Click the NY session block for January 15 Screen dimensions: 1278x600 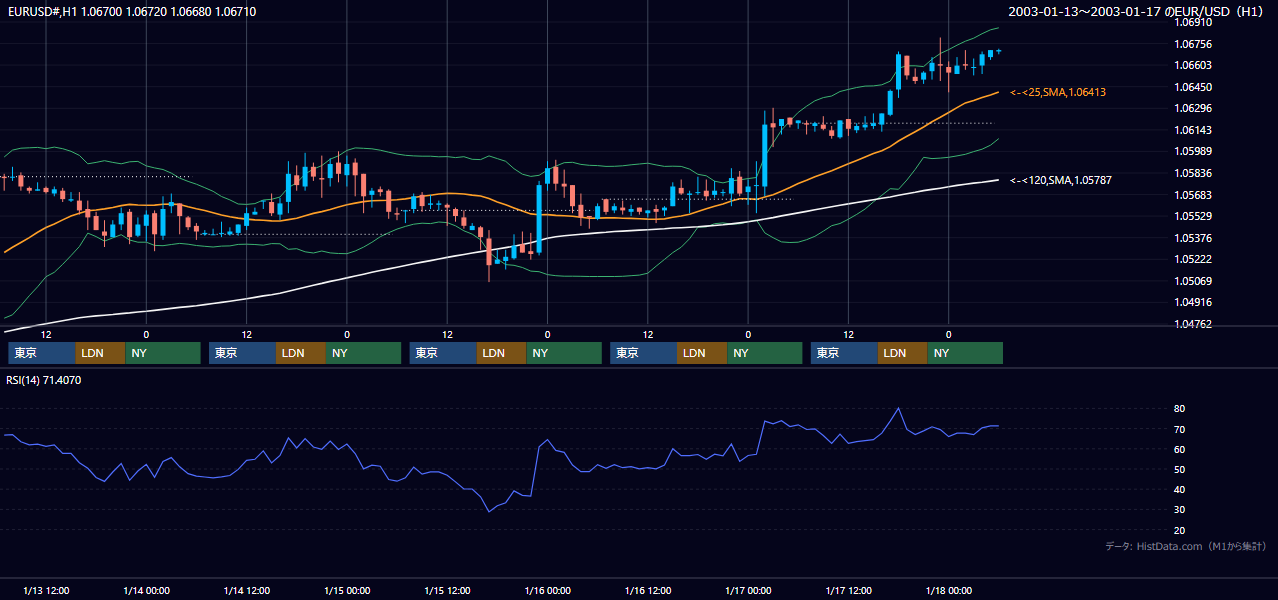coord(564,353)
